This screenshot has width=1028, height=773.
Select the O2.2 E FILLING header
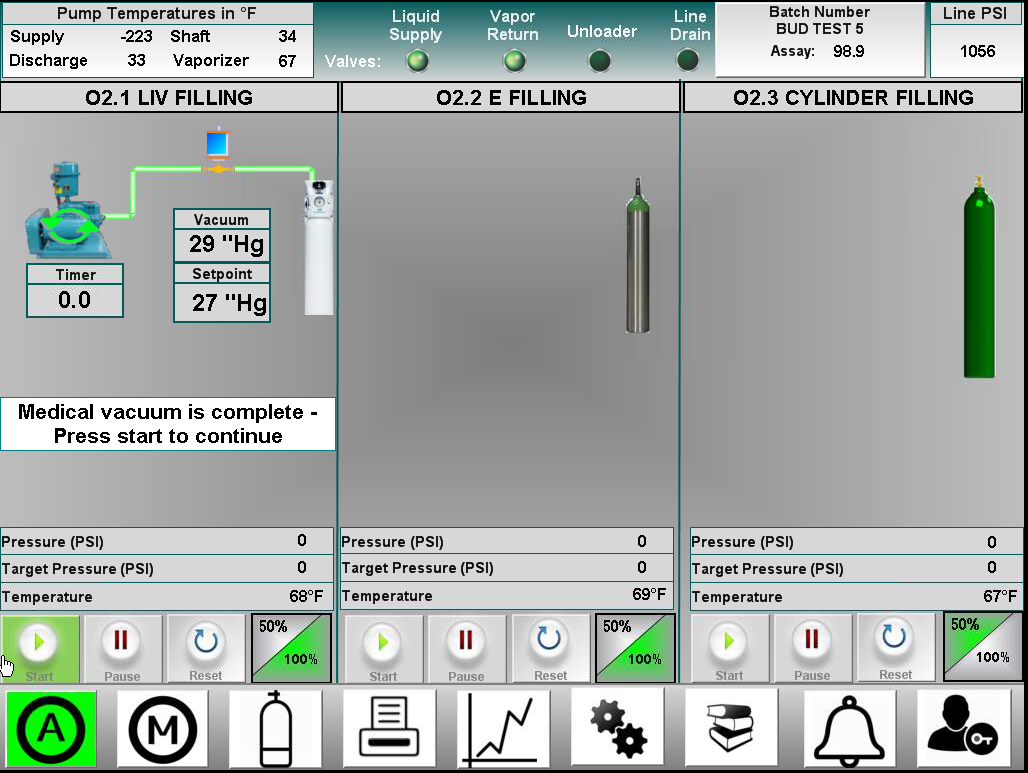[511, 98]
